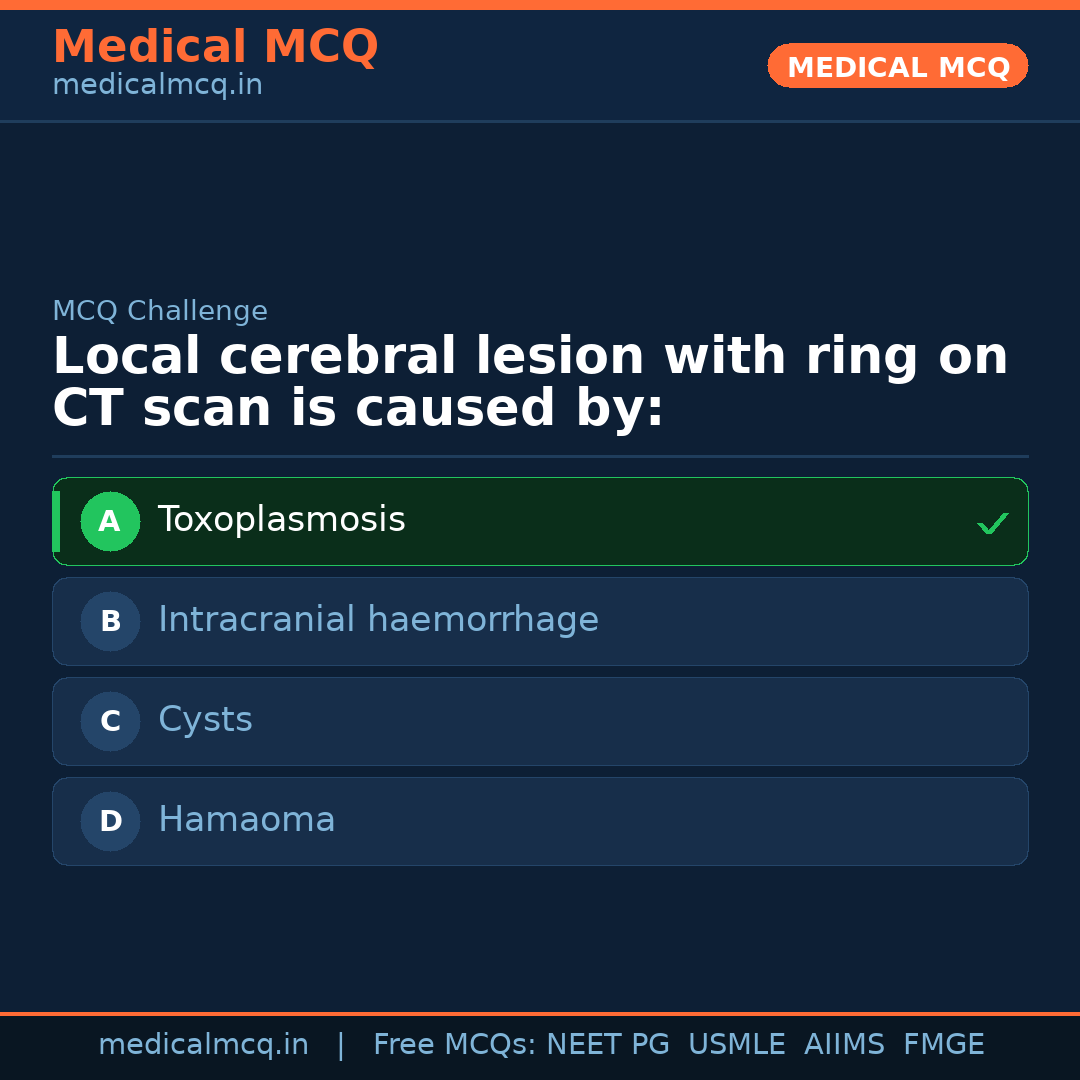
Task: Click the letter C circle icon
Action: tap(110, 721)
